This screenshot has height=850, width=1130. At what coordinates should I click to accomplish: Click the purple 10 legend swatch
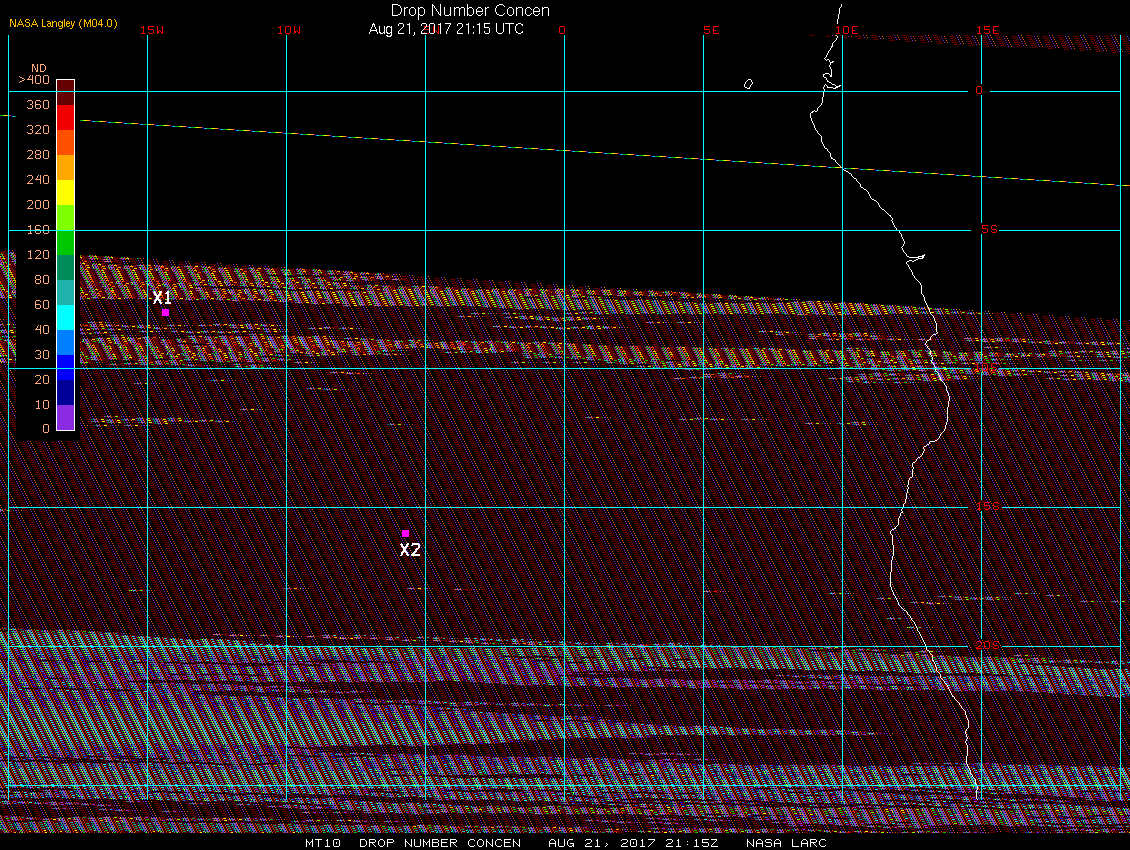point(66,417)
